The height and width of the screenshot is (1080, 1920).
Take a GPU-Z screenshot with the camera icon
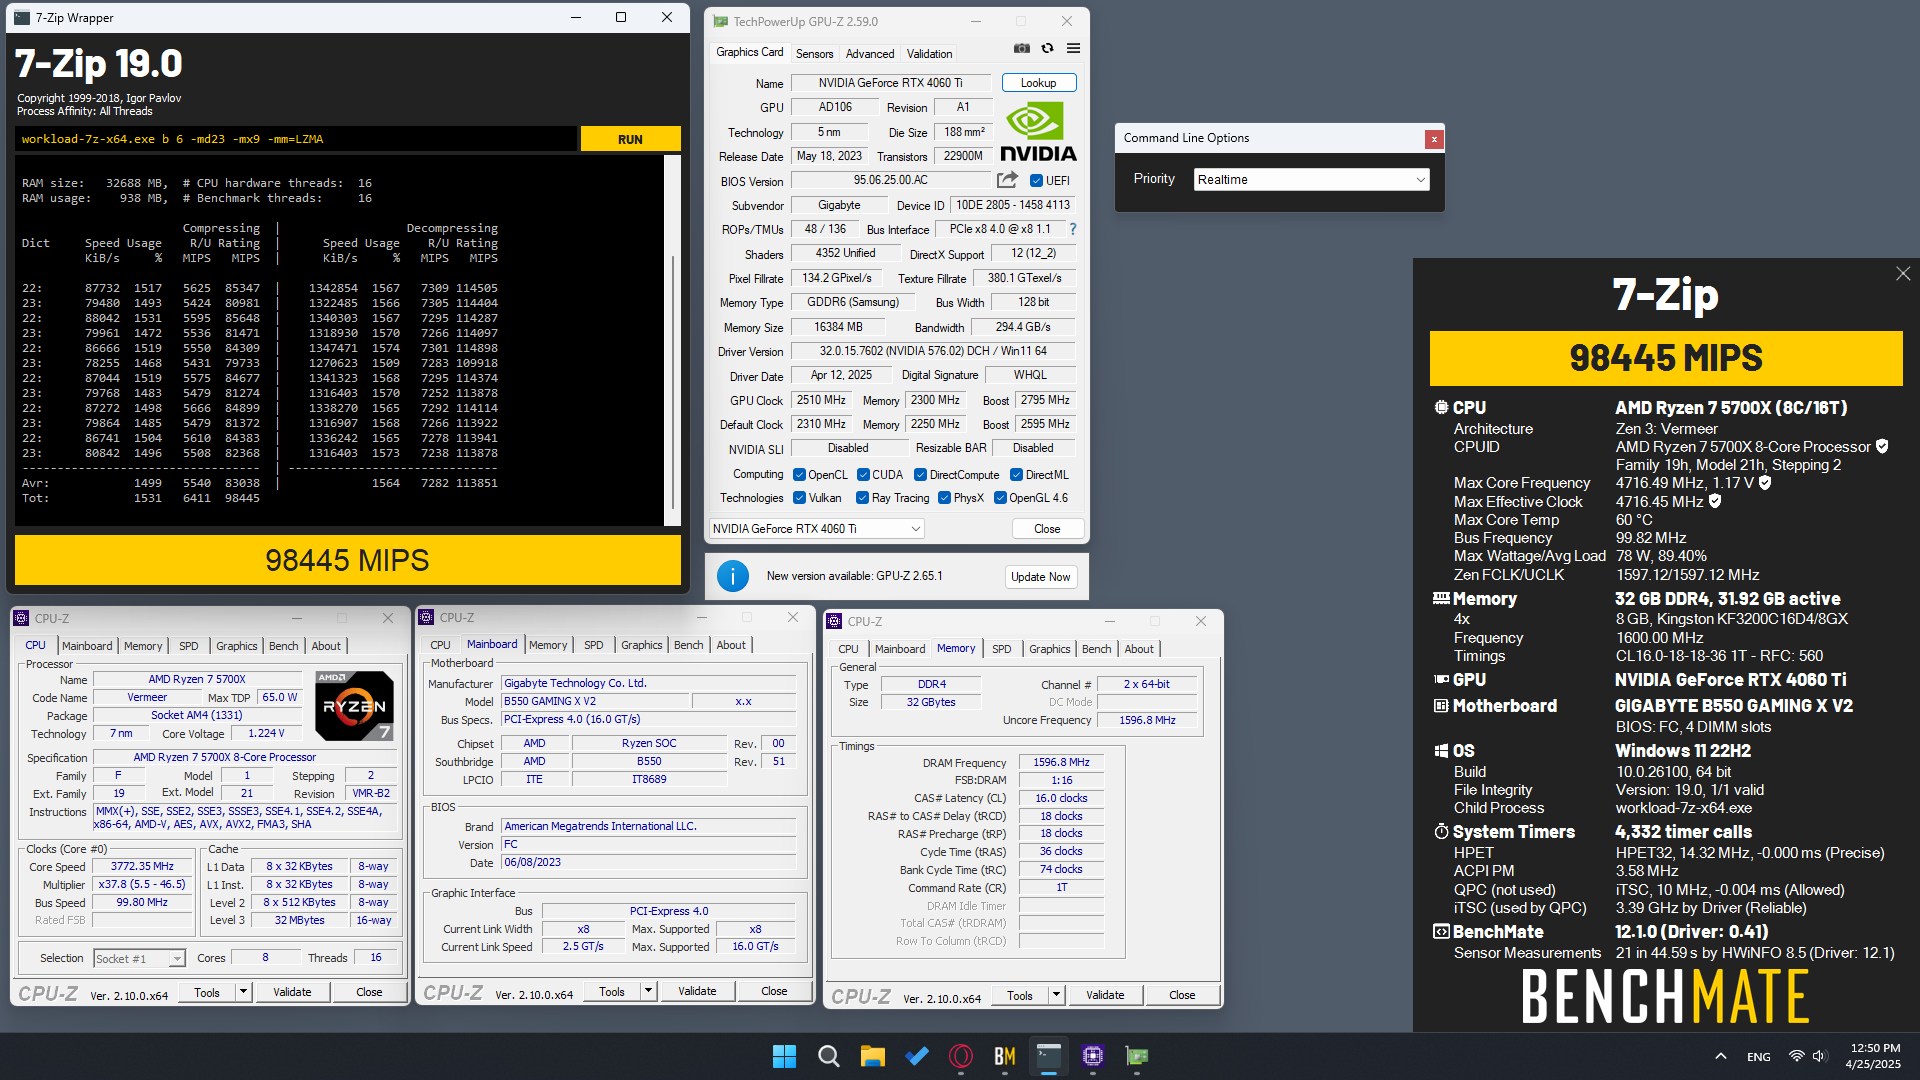1021,48
